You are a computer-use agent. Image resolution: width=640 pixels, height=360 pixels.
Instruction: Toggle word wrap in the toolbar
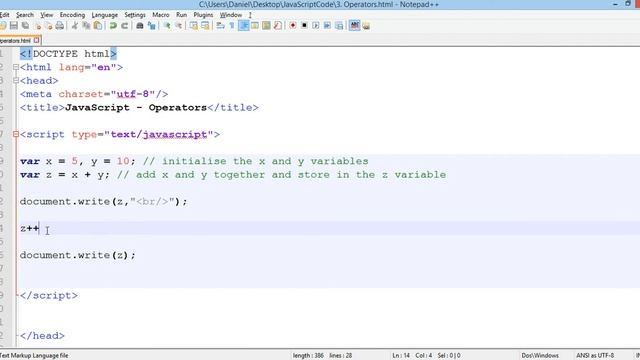tap(220, 26)
